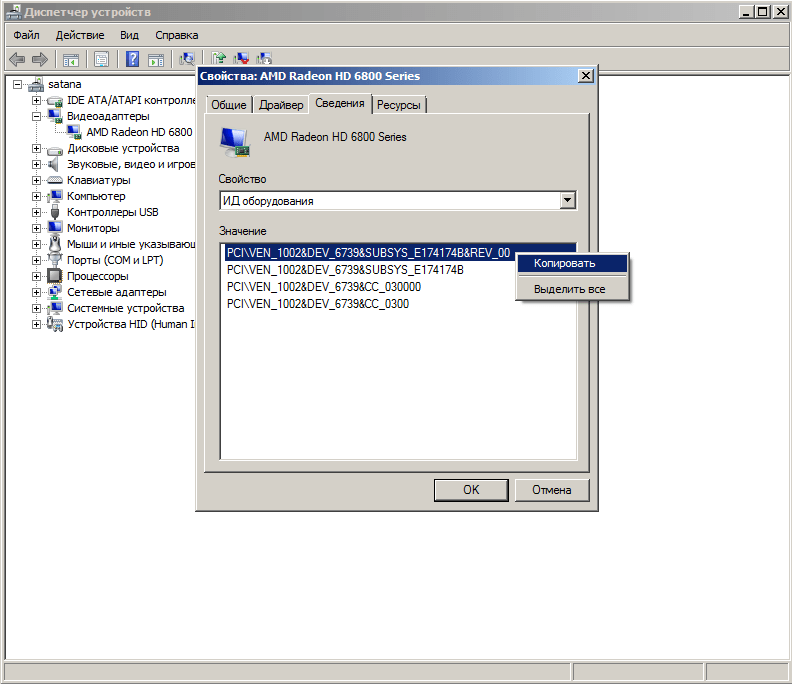Close the Свойства dialog with X
This screenshot has width=792, height=684.
[585, 76]
